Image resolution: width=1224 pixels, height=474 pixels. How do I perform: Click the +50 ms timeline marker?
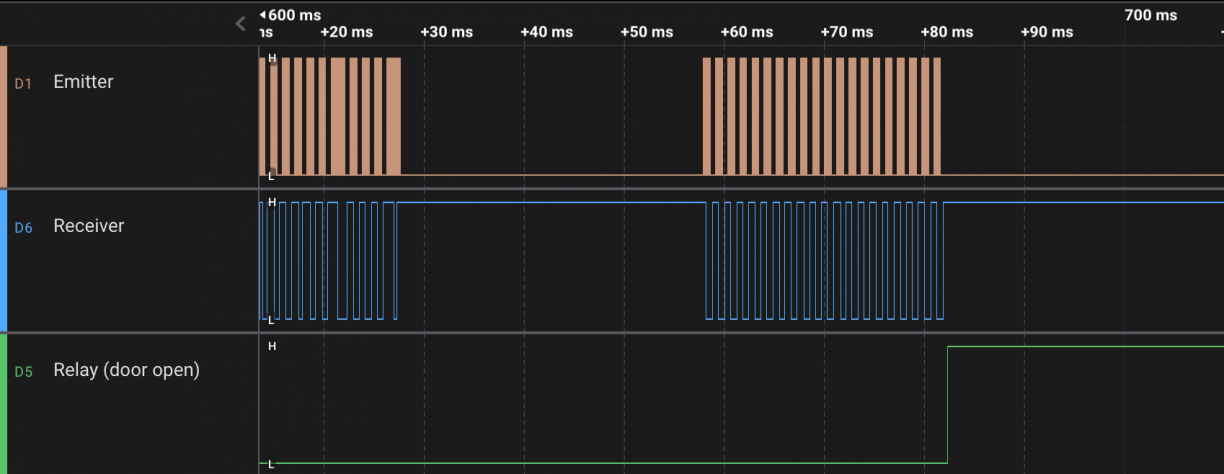click(x=646, y=32)
